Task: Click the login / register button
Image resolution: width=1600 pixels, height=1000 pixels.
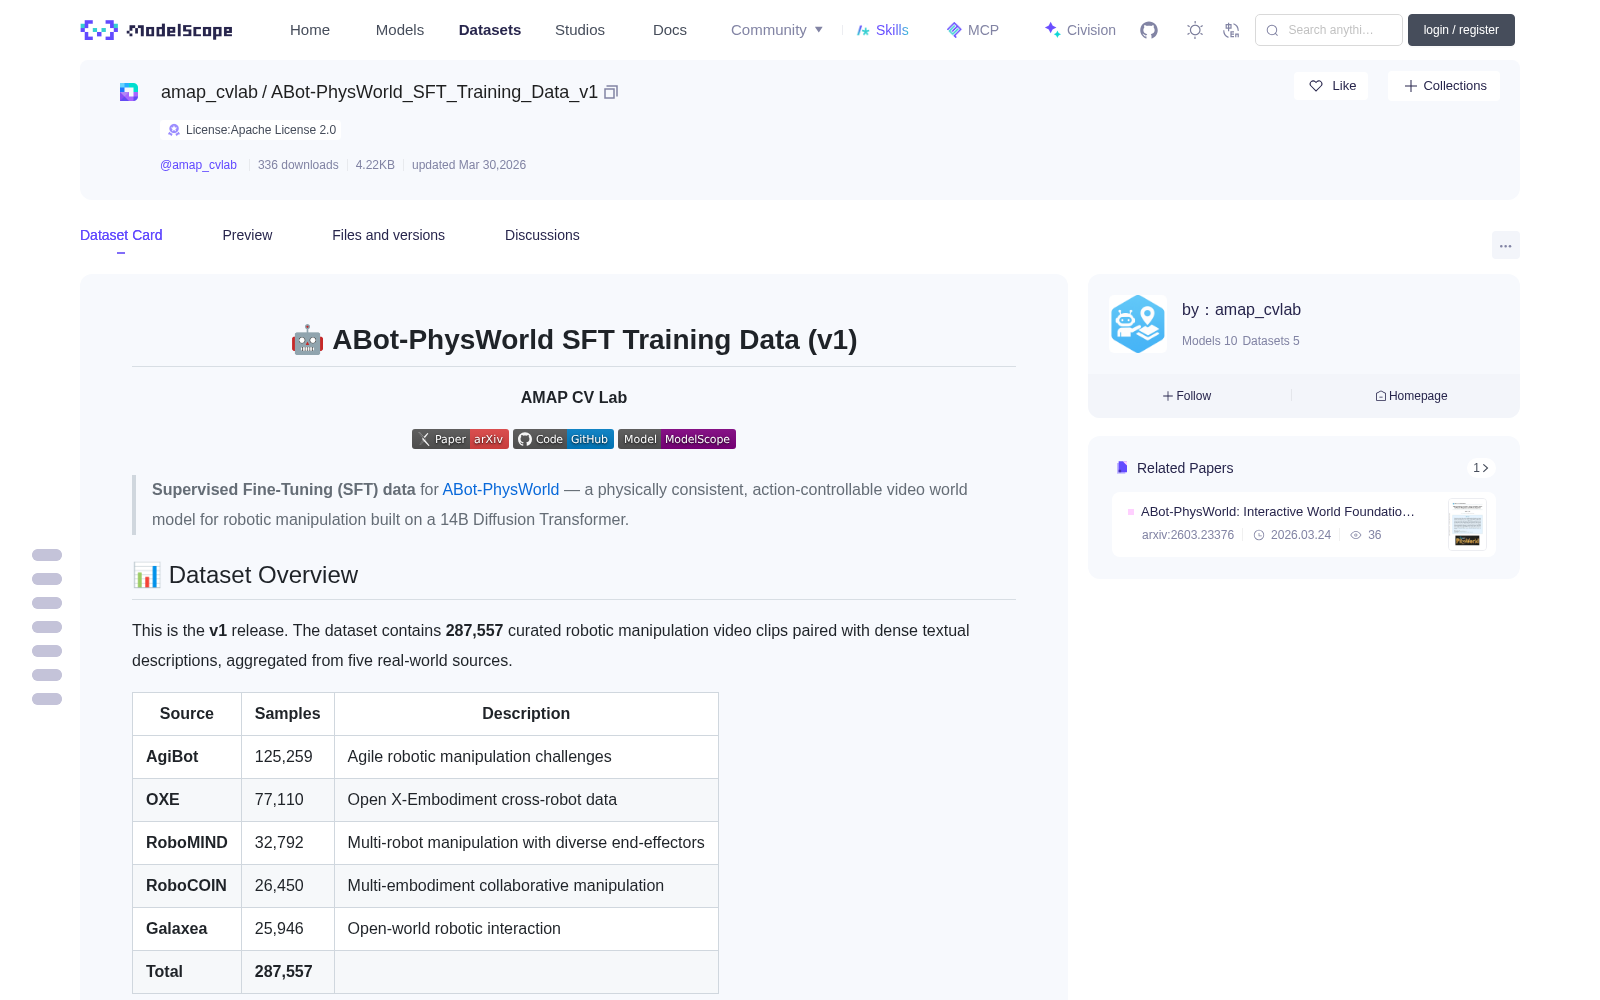Action: pyautogui.click(x=1461, y=30)
